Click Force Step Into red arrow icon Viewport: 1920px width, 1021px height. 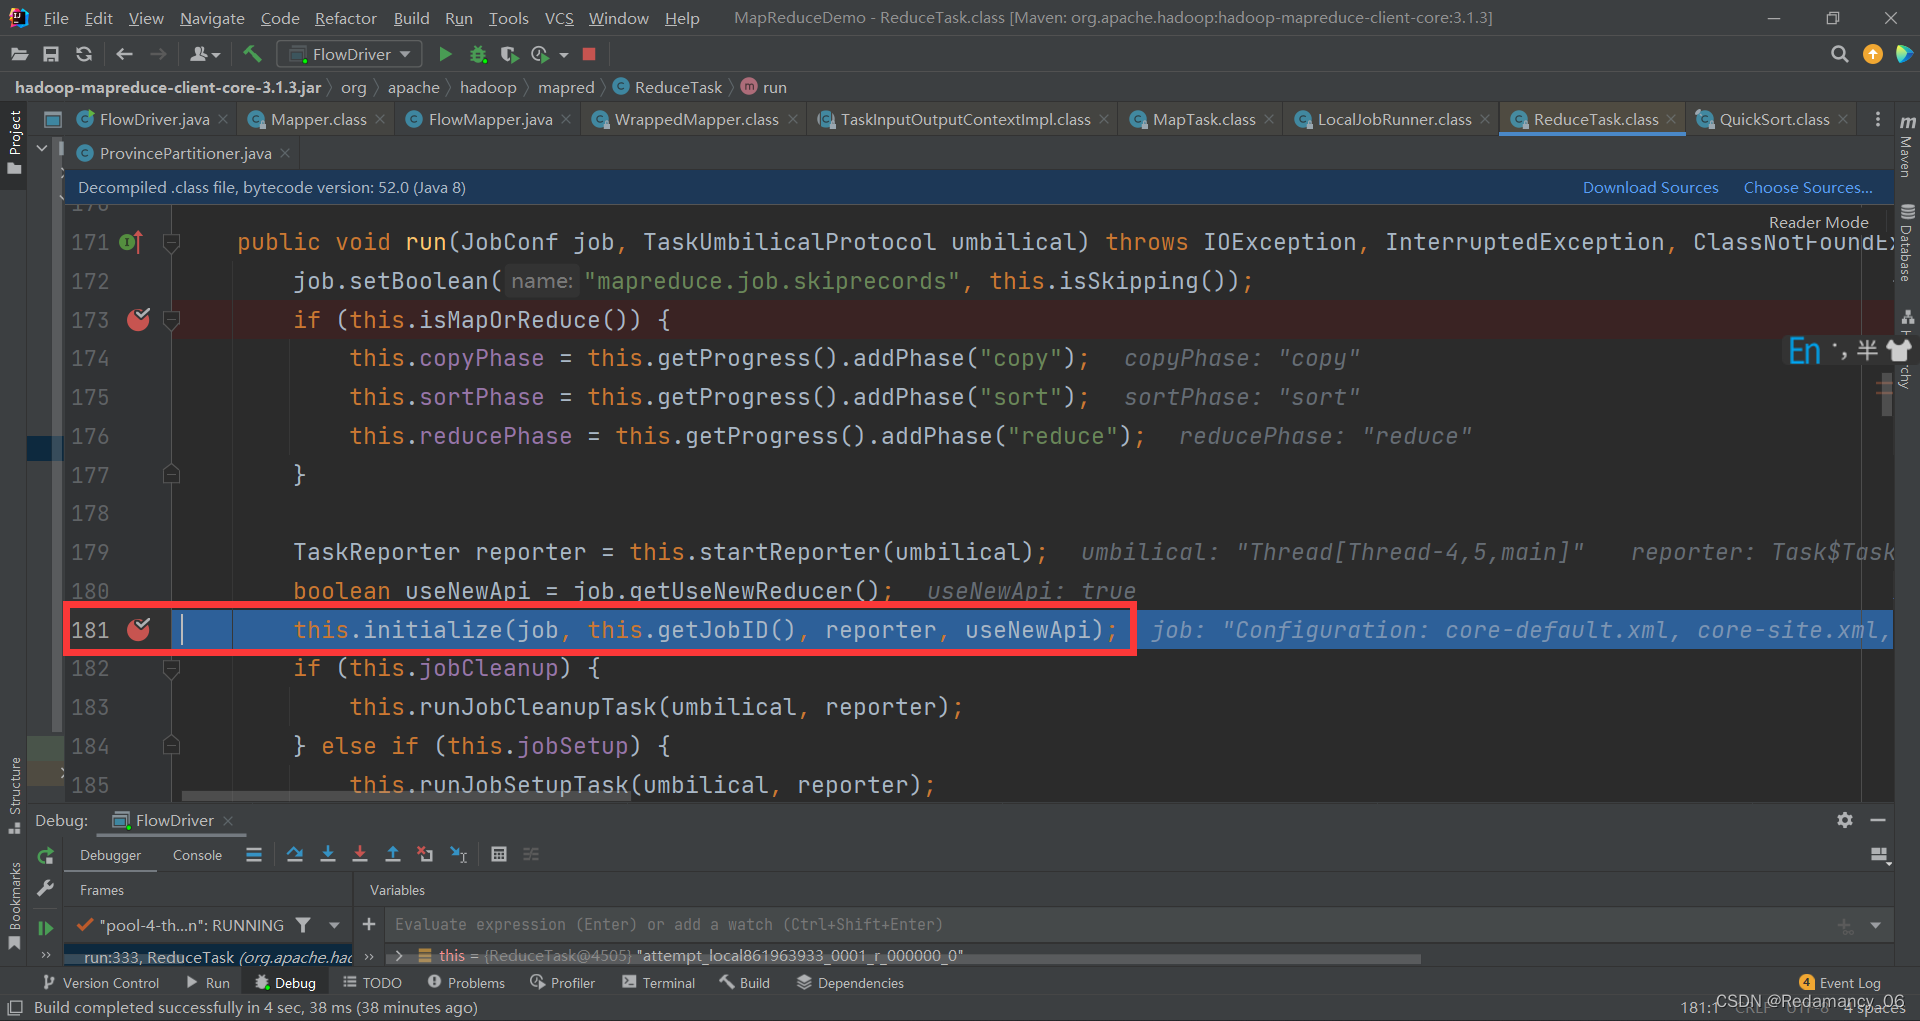click(x=360, y=854)
